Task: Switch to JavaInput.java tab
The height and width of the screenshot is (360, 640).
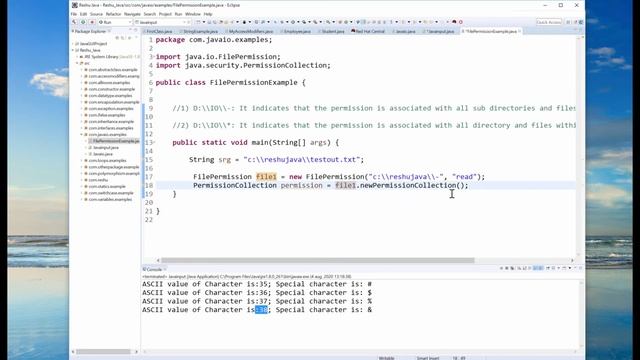Action: 440,31
